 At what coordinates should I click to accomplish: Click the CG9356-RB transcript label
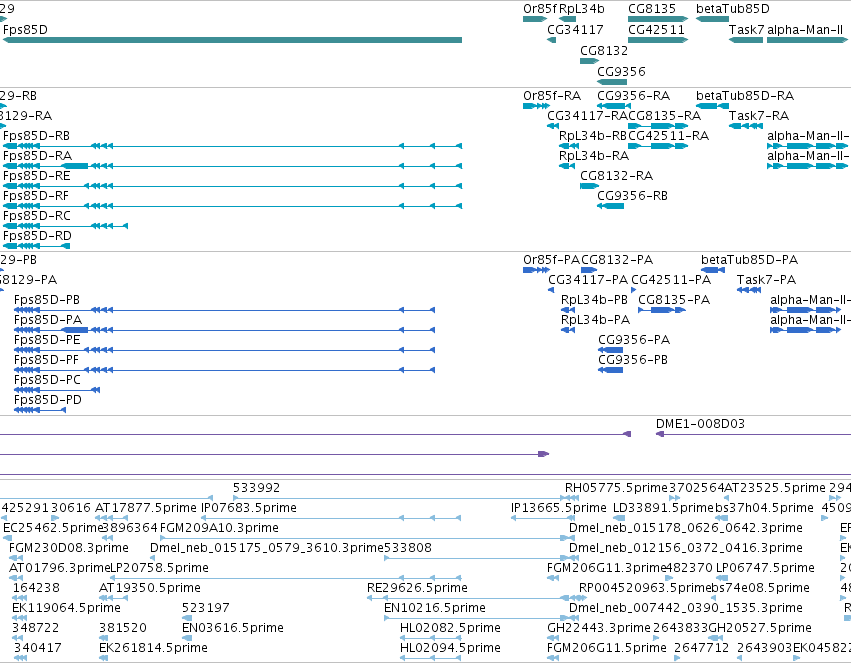[x=632, y=196]
